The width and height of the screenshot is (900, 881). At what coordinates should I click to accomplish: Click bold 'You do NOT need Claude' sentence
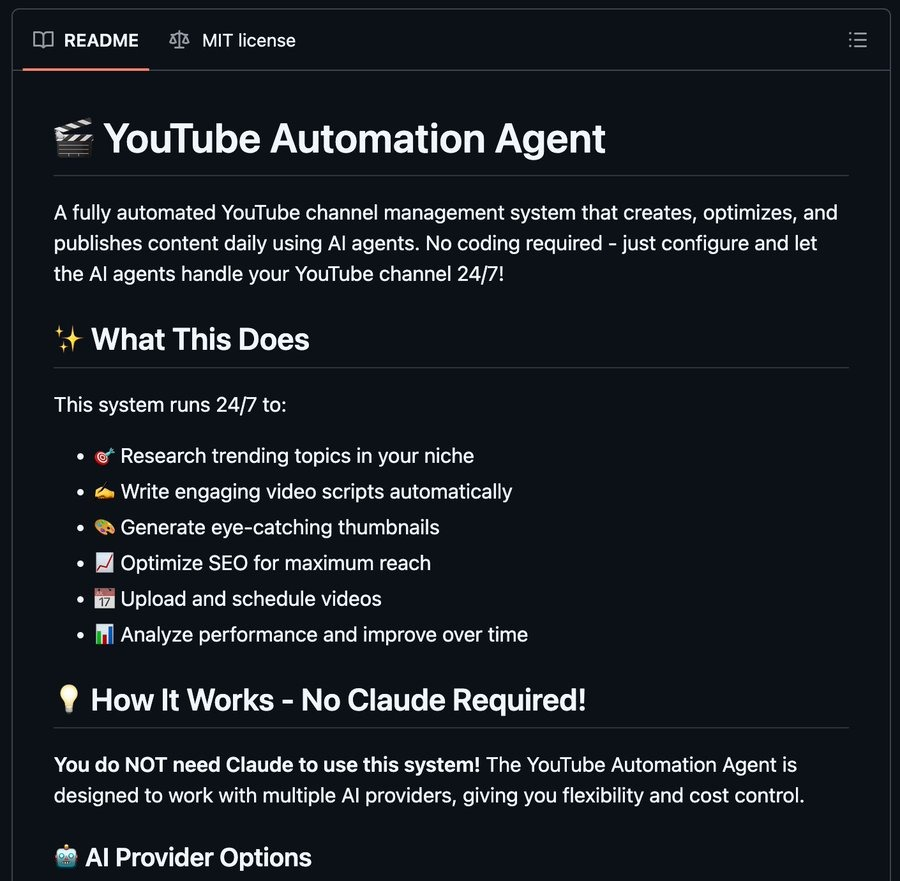[267, 764]
